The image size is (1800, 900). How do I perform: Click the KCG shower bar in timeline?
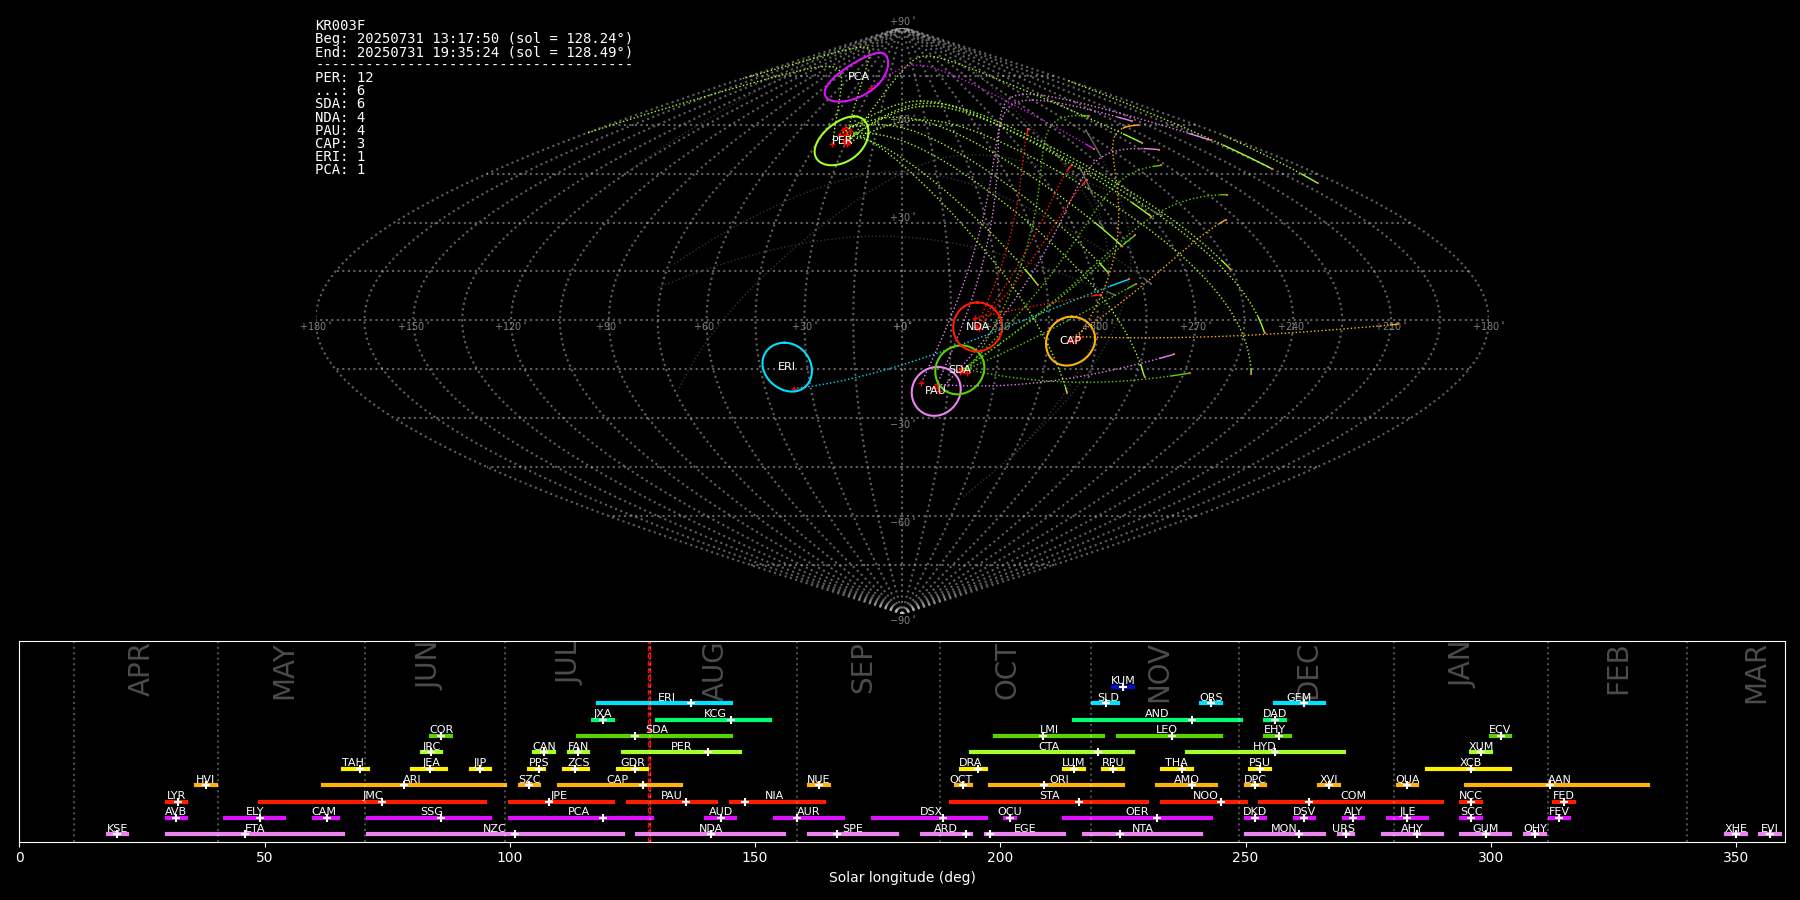pos(713,720)
